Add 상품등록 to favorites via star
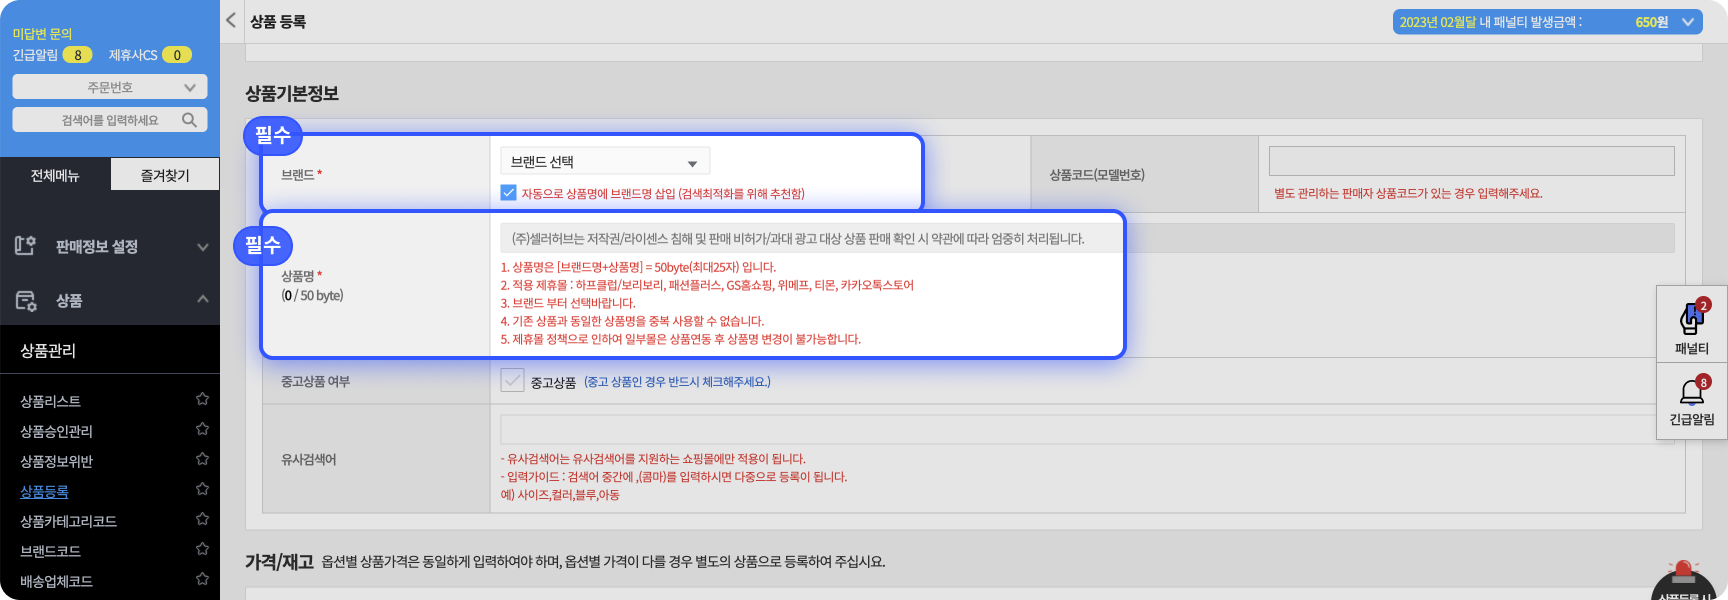The width and height of the screenshot is (1728, 600). [202, 490]
